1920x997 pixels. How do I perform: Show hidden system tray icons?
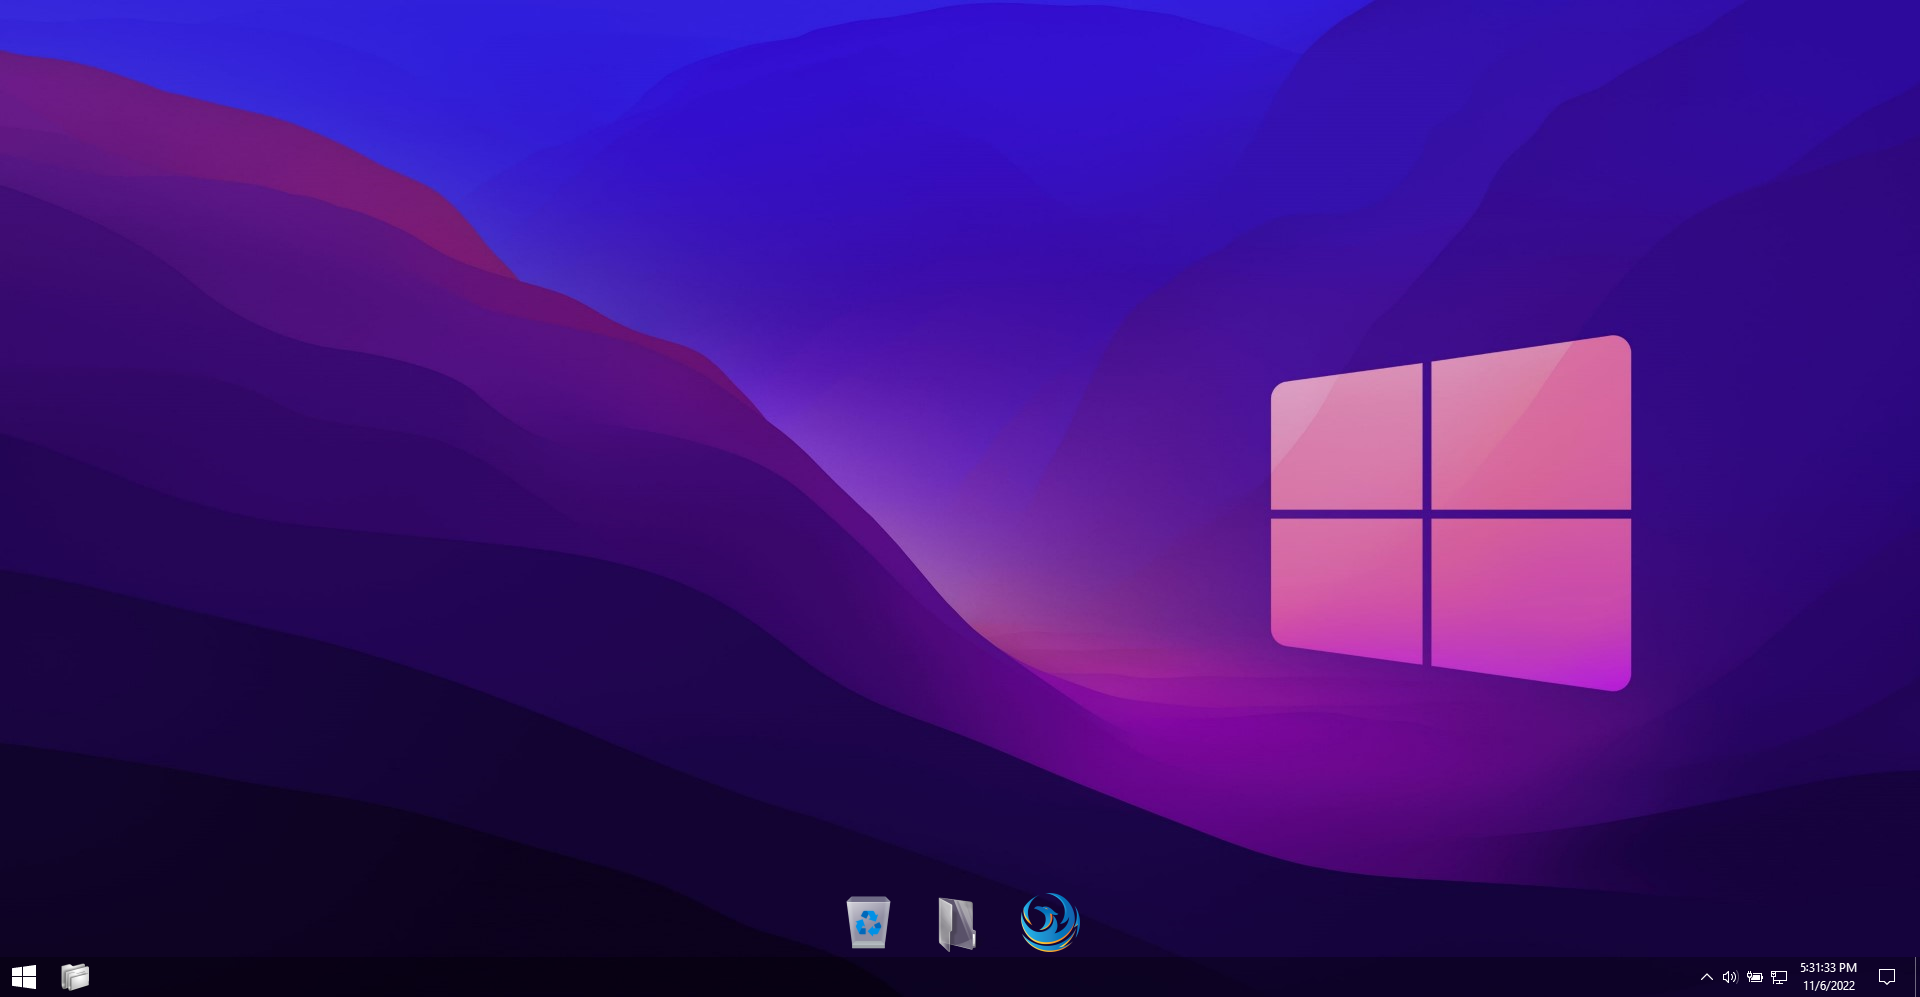click(x=1707, y=977)
